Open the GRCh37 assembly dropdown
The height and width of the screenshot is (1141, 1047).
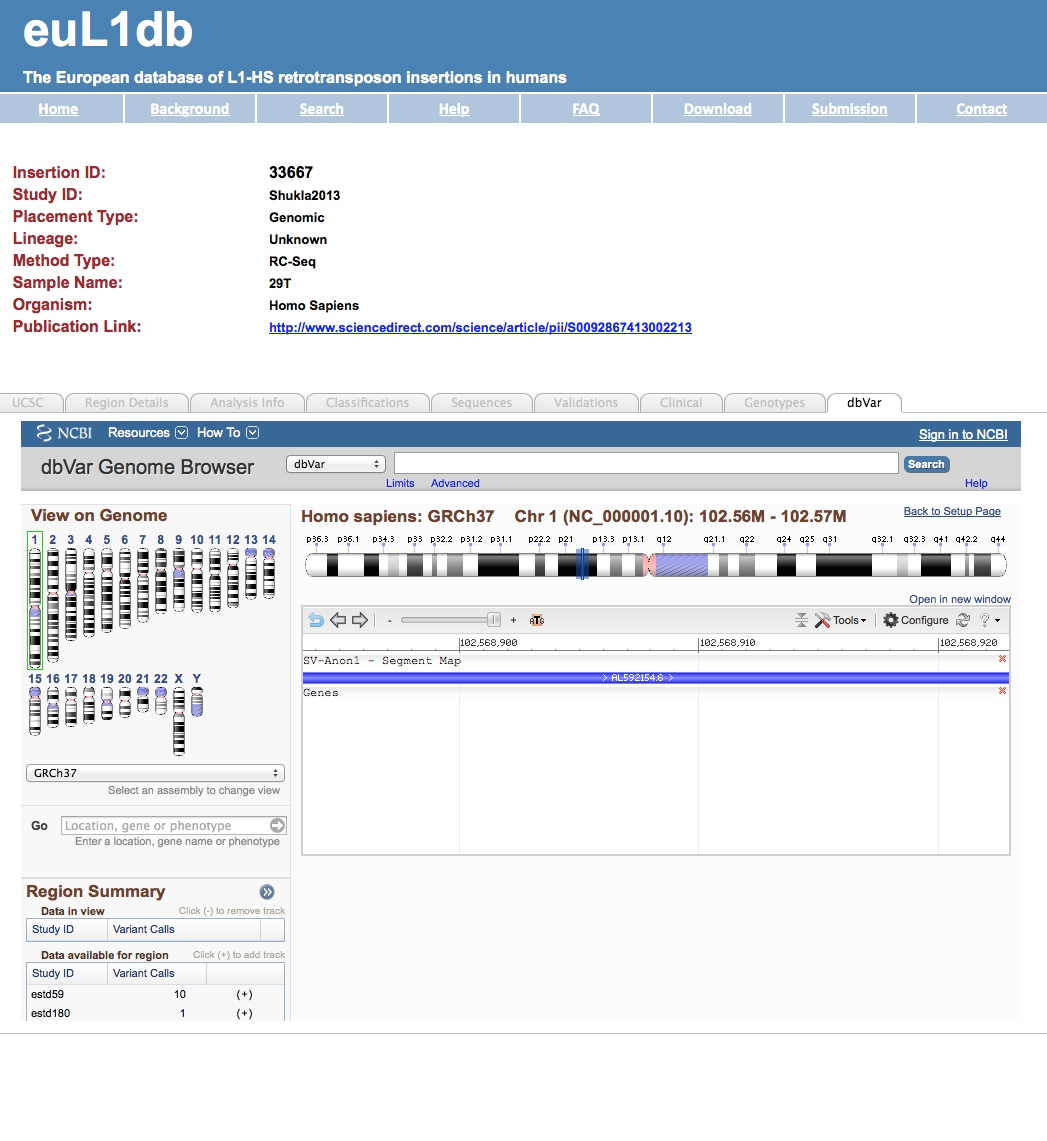click(155, 773)
